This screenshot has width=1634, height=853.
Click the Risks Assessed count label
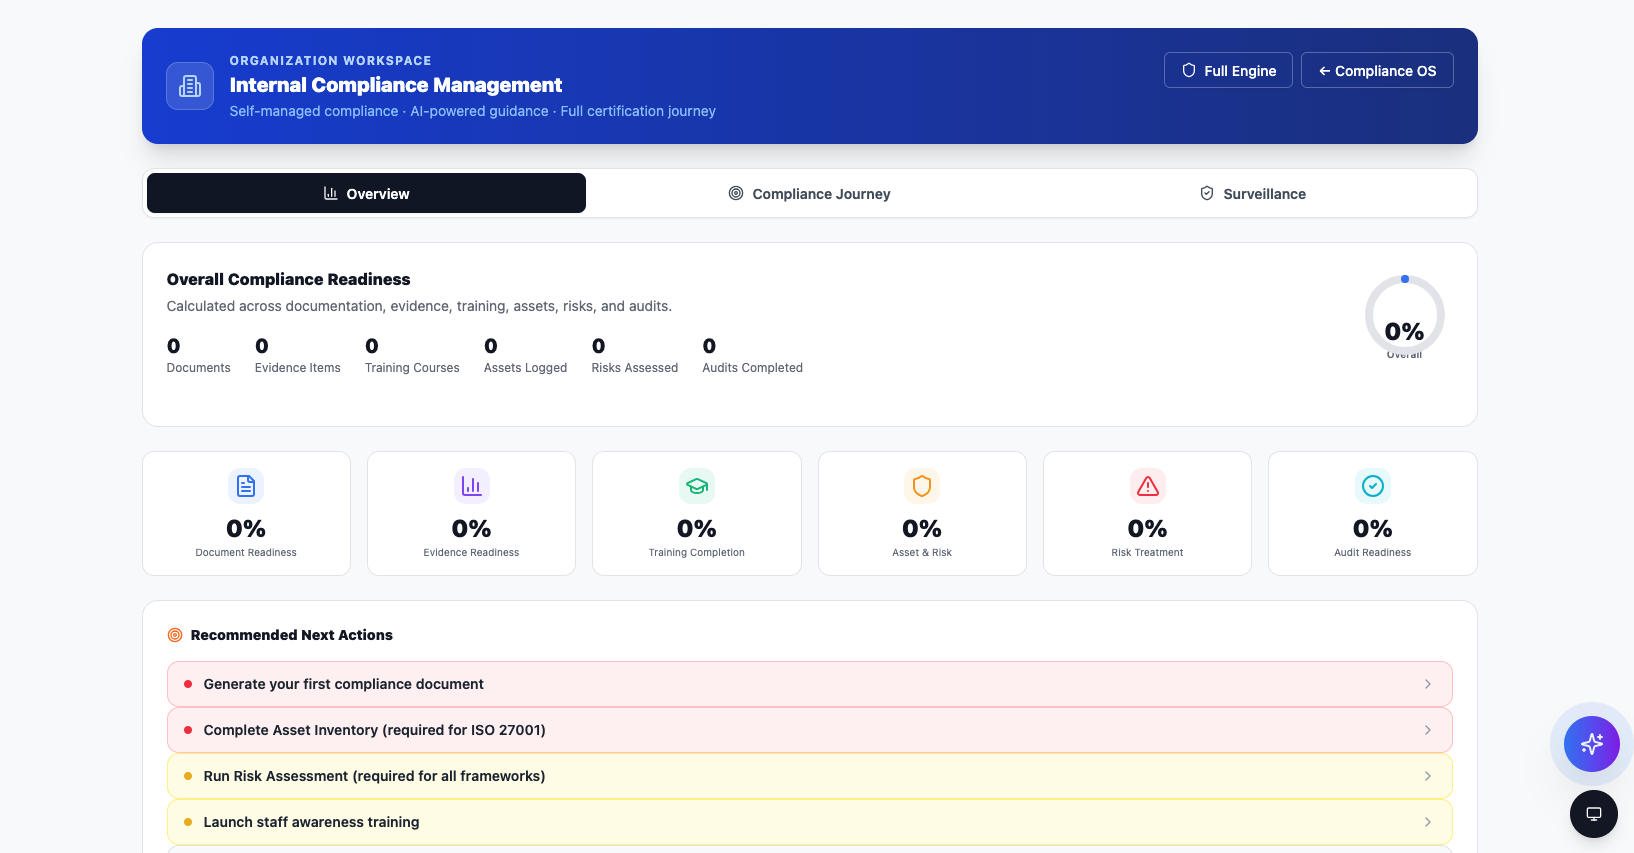(635, 368)
